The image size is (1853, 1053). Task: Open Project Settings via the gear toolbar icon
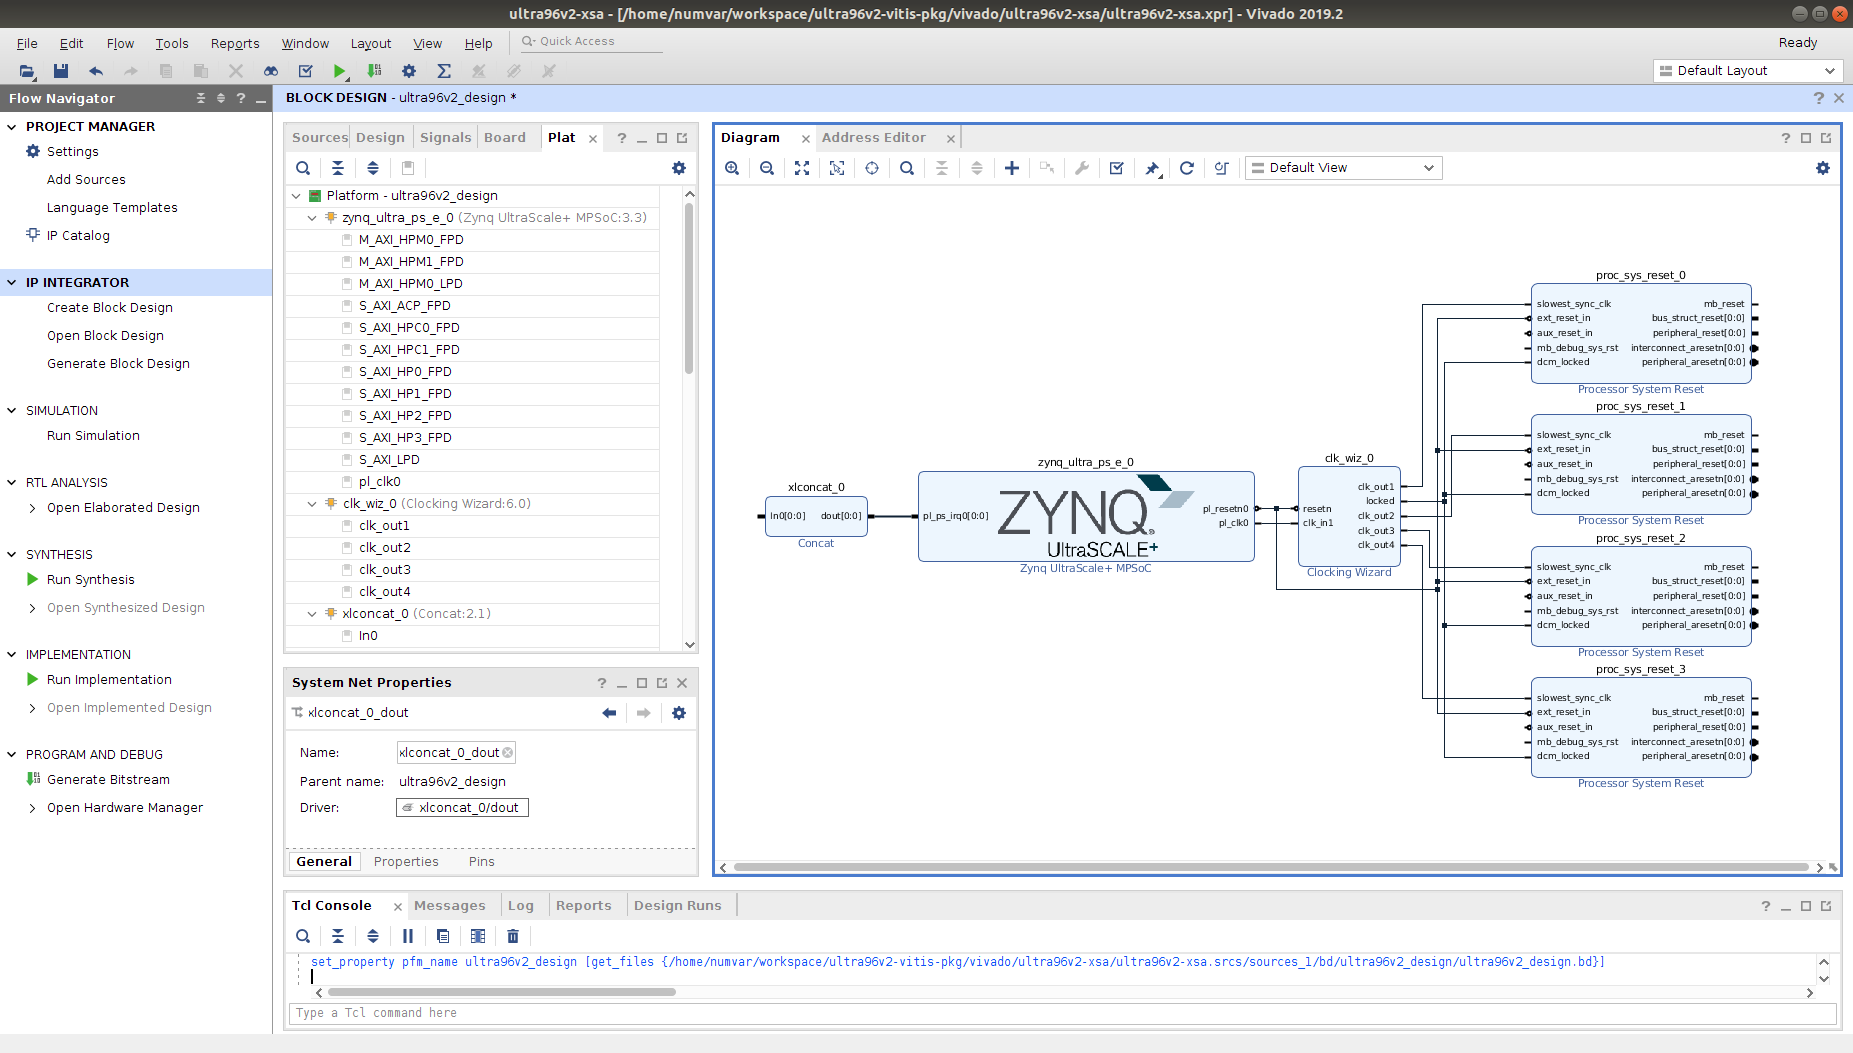click(408, 71)
